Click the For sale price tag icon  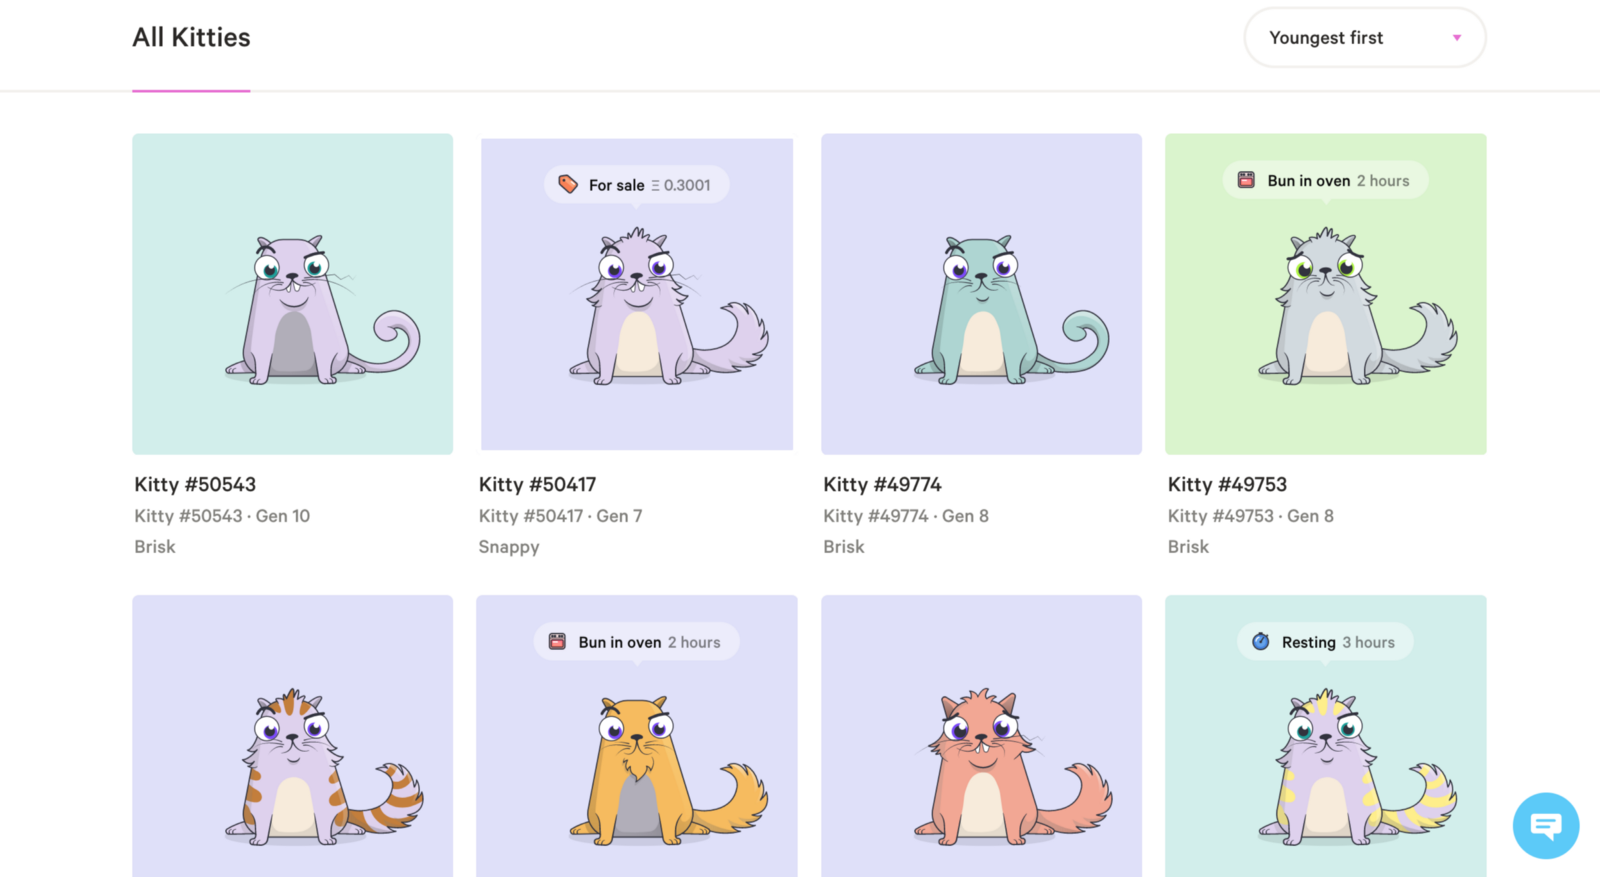coord(568,184)
